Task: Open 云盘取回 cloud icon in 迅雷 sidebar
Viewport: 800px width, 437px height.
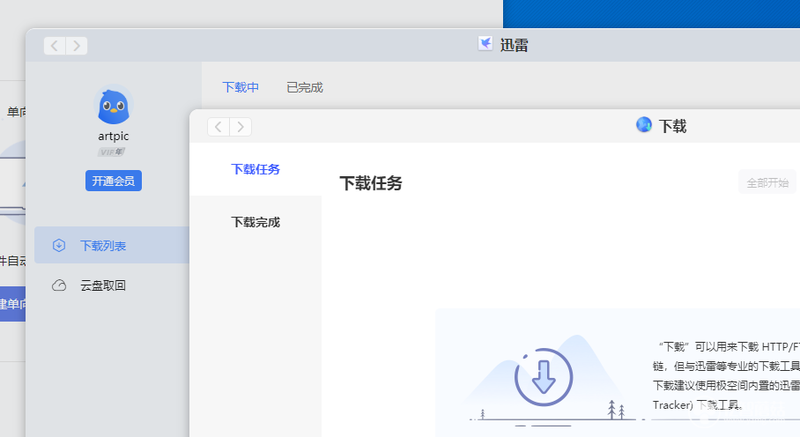Action: click(x=59, y=285)
